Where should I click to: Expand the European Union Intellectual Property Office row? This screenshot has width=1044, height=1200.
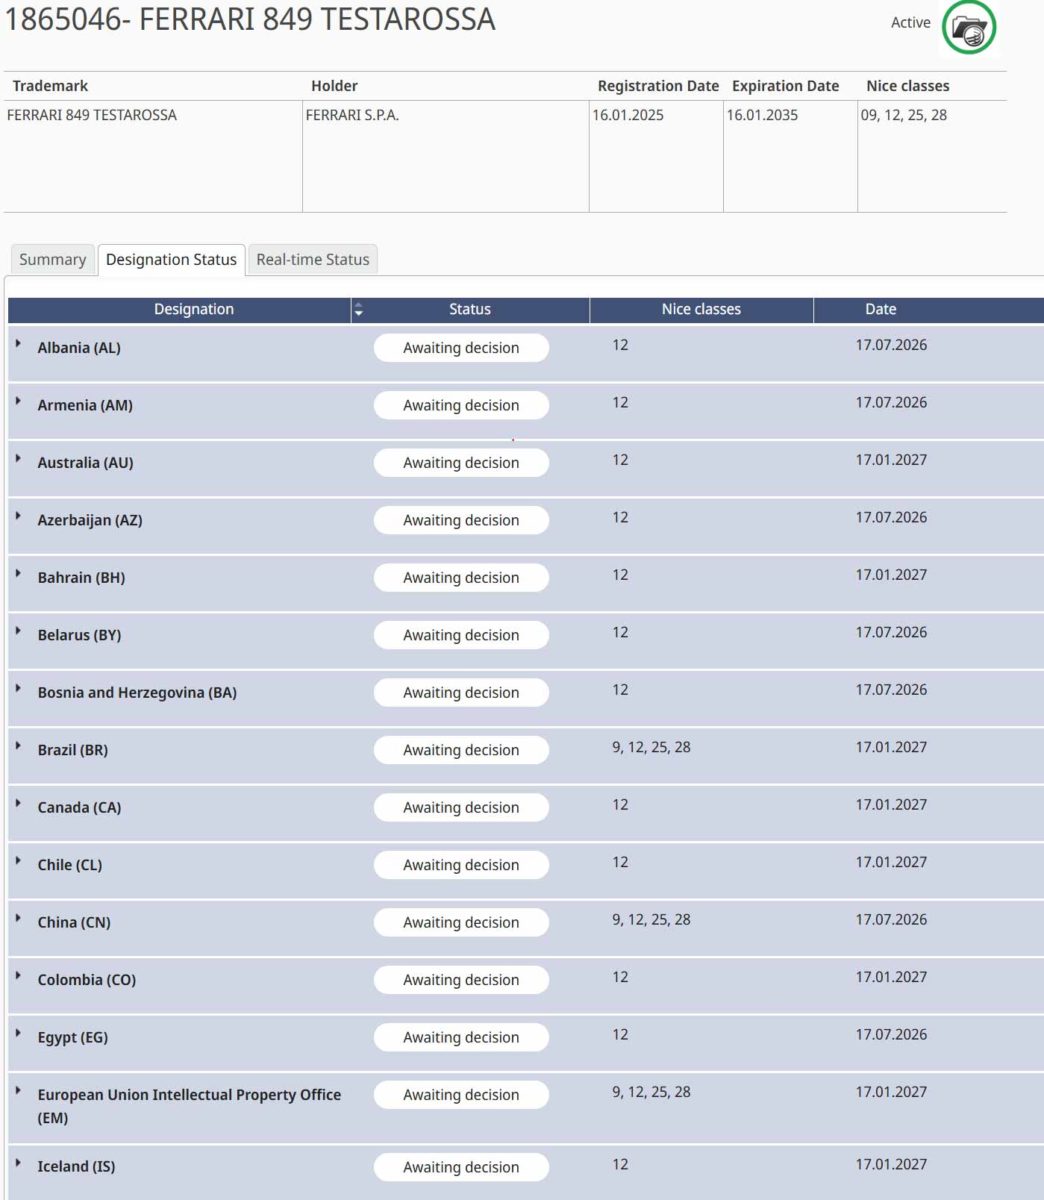point(18,1091)
